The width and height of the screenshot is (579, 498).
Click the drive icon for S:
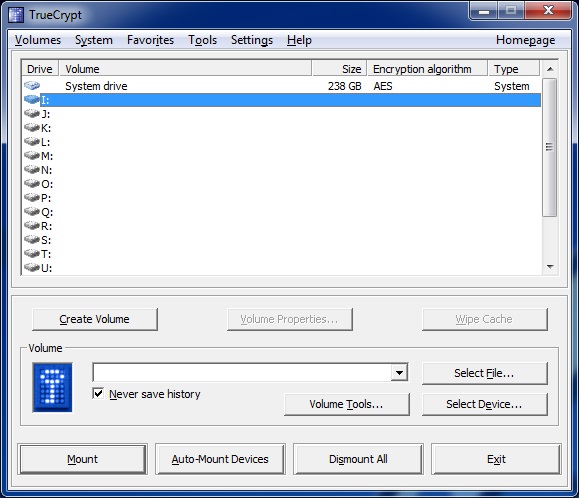pyautogui.click(x=32, y=240)
